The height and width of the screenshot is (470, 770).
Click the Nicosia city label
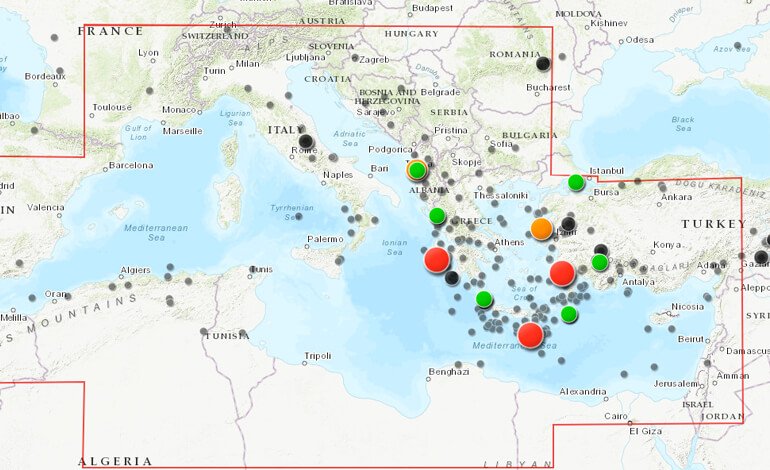[x=688, y=306]
